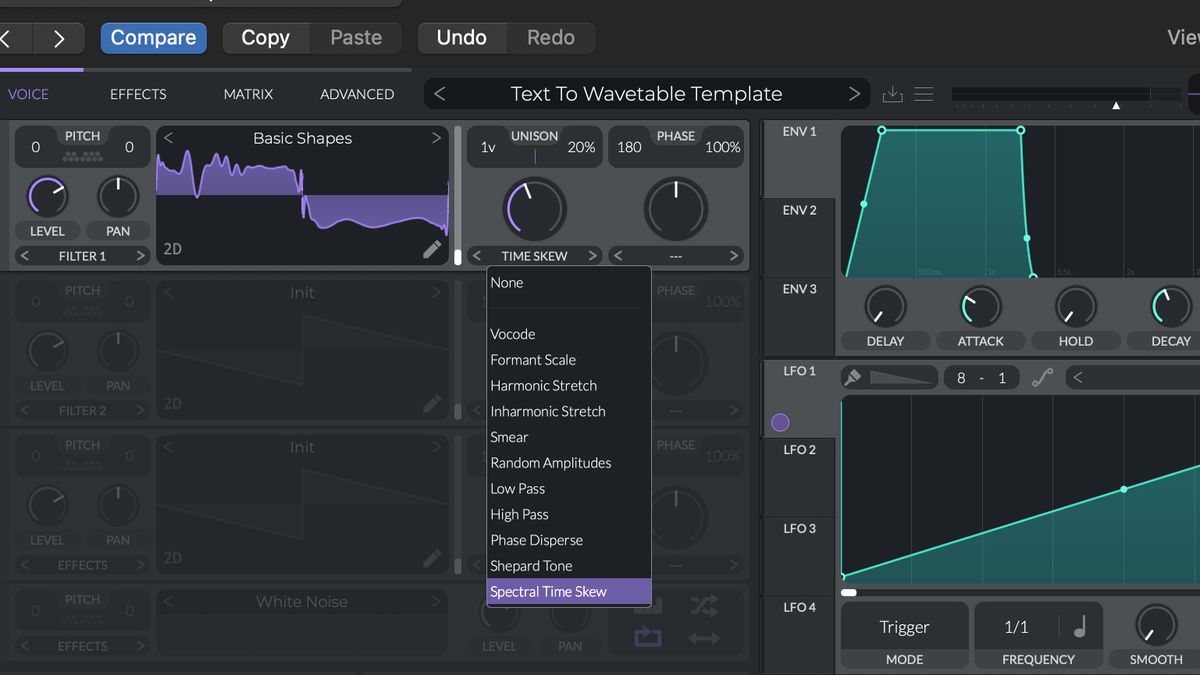Select Inharmonic Stretch in the menu
This screenshot has height=675, width=1200.
pyautogui.click(x=569, y=411)
